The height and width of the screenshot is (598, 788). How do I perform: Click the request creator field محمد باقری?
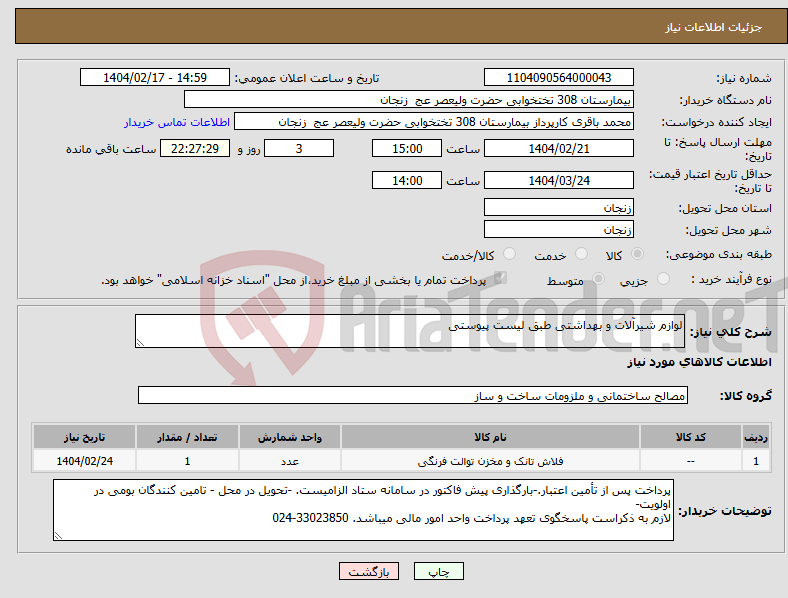point(434,122)
